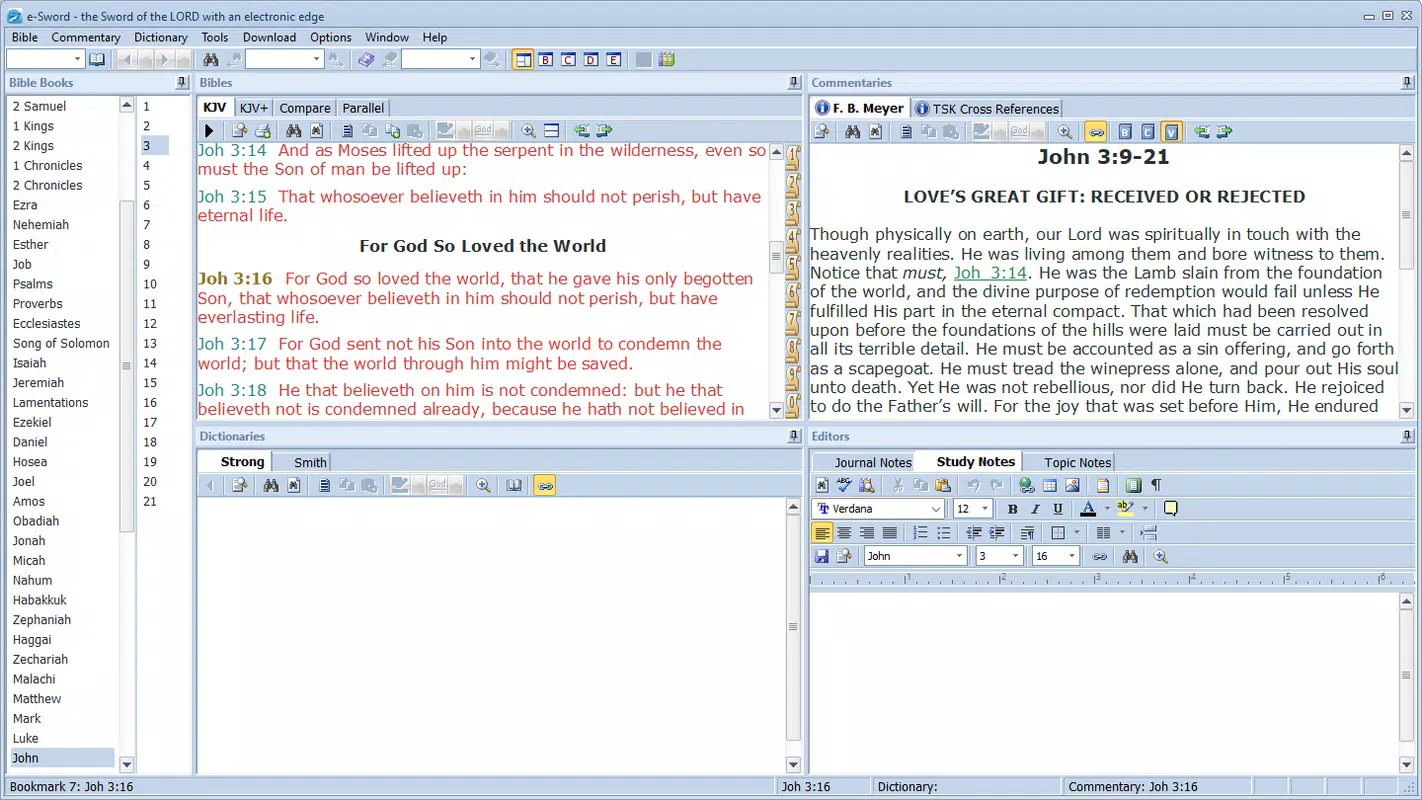Click the zoom magnifier in Commentaries toolbar
This screenshot has height=800, width=1422.
[x=1065, y=131]
